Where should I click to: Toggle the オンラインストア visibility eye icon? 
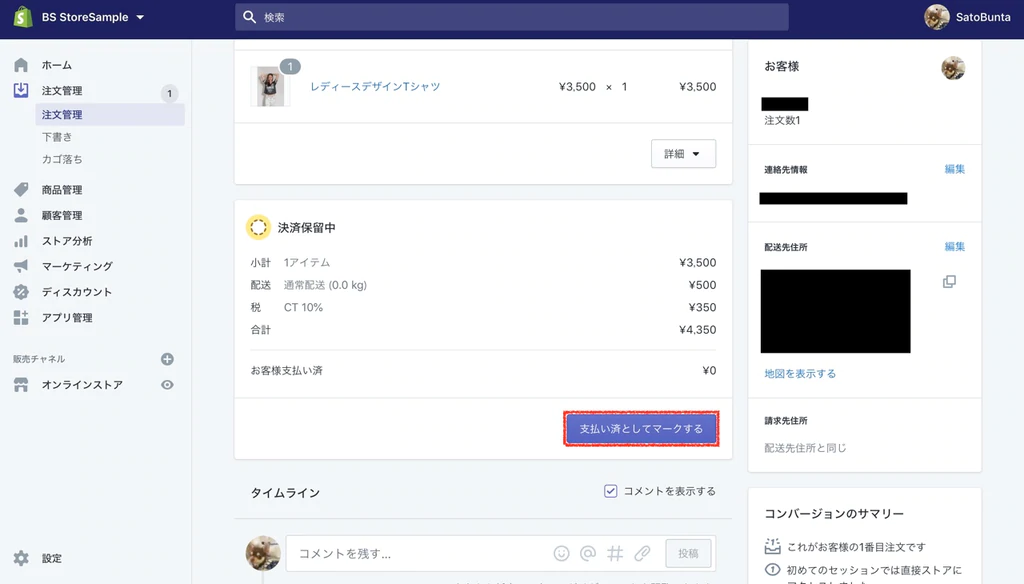pyautogui.click(x=167, y=384)
